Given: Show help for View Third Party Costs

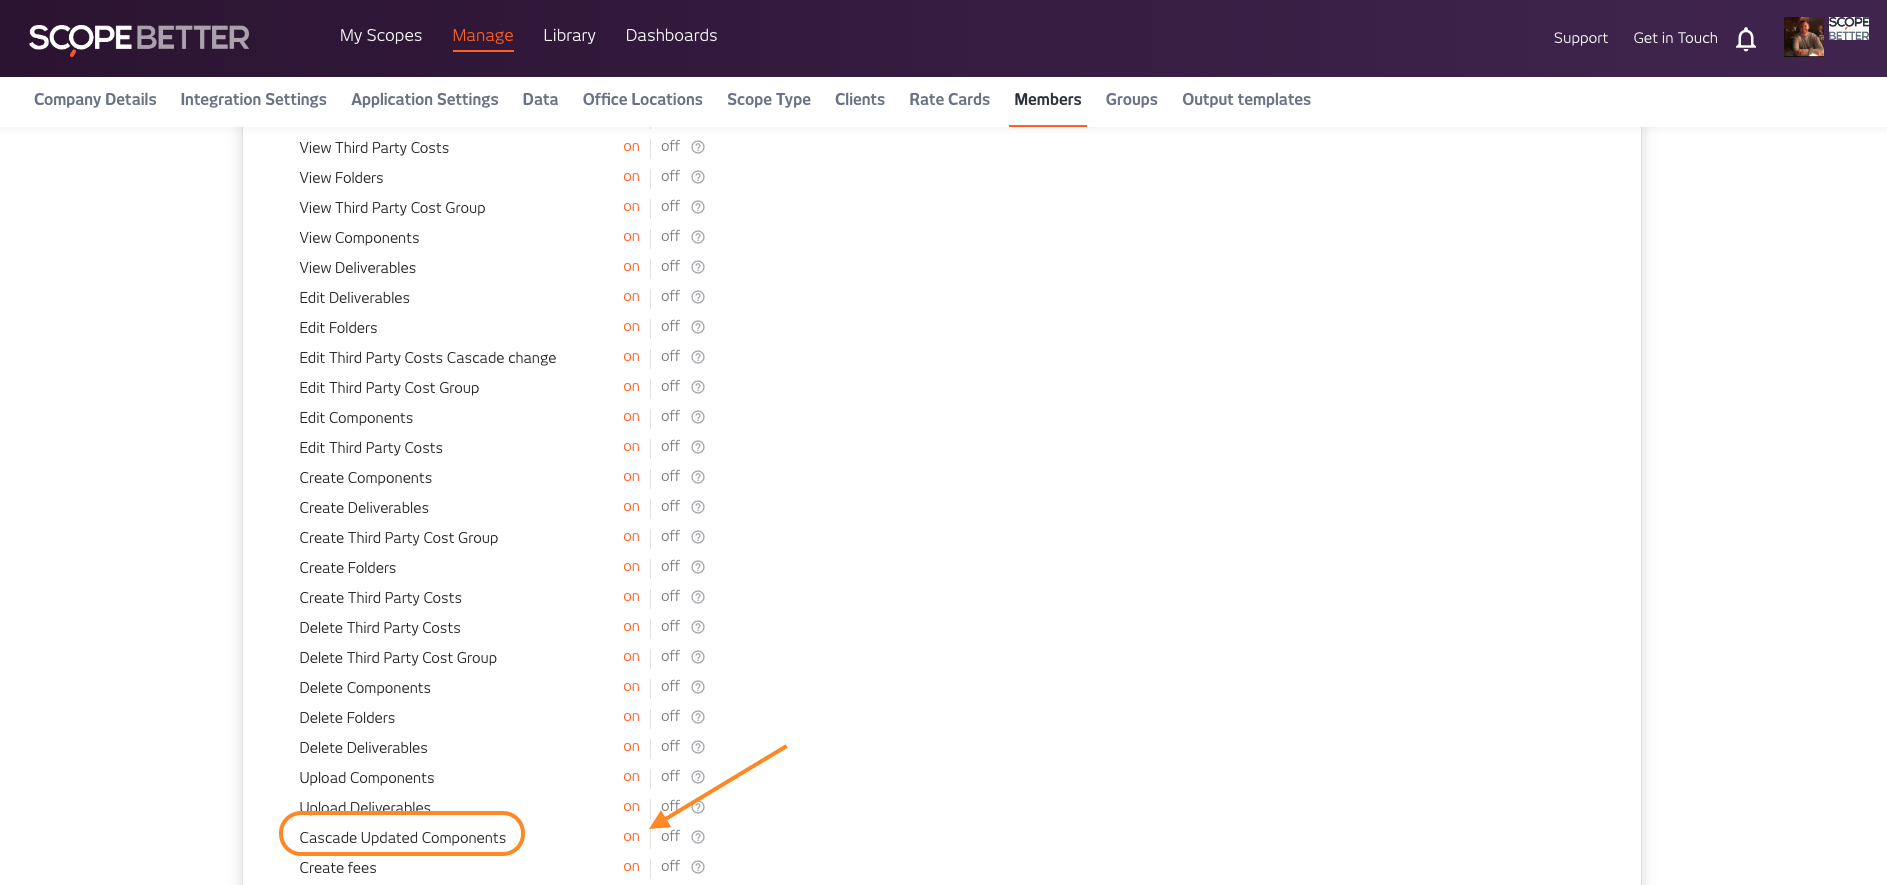Looking at the screenshot, I should [x=698, y=147].
